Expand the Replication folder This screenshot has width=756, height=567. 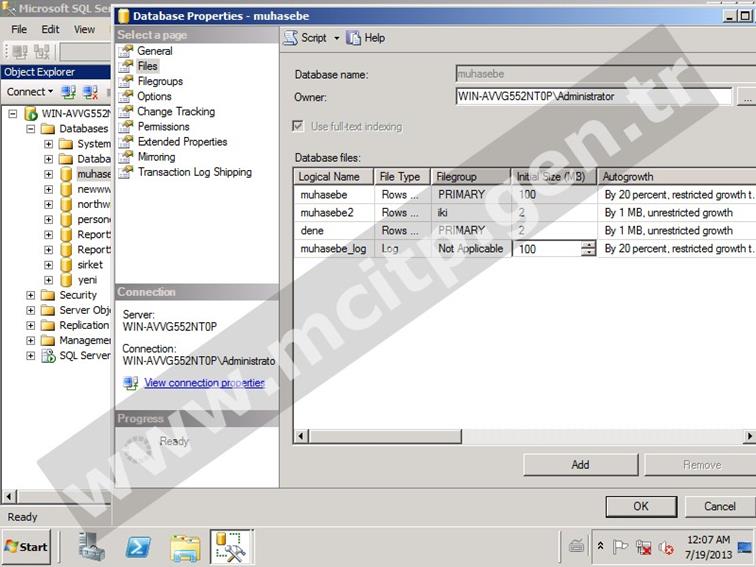pyautogui.click(x=30, y=325)
